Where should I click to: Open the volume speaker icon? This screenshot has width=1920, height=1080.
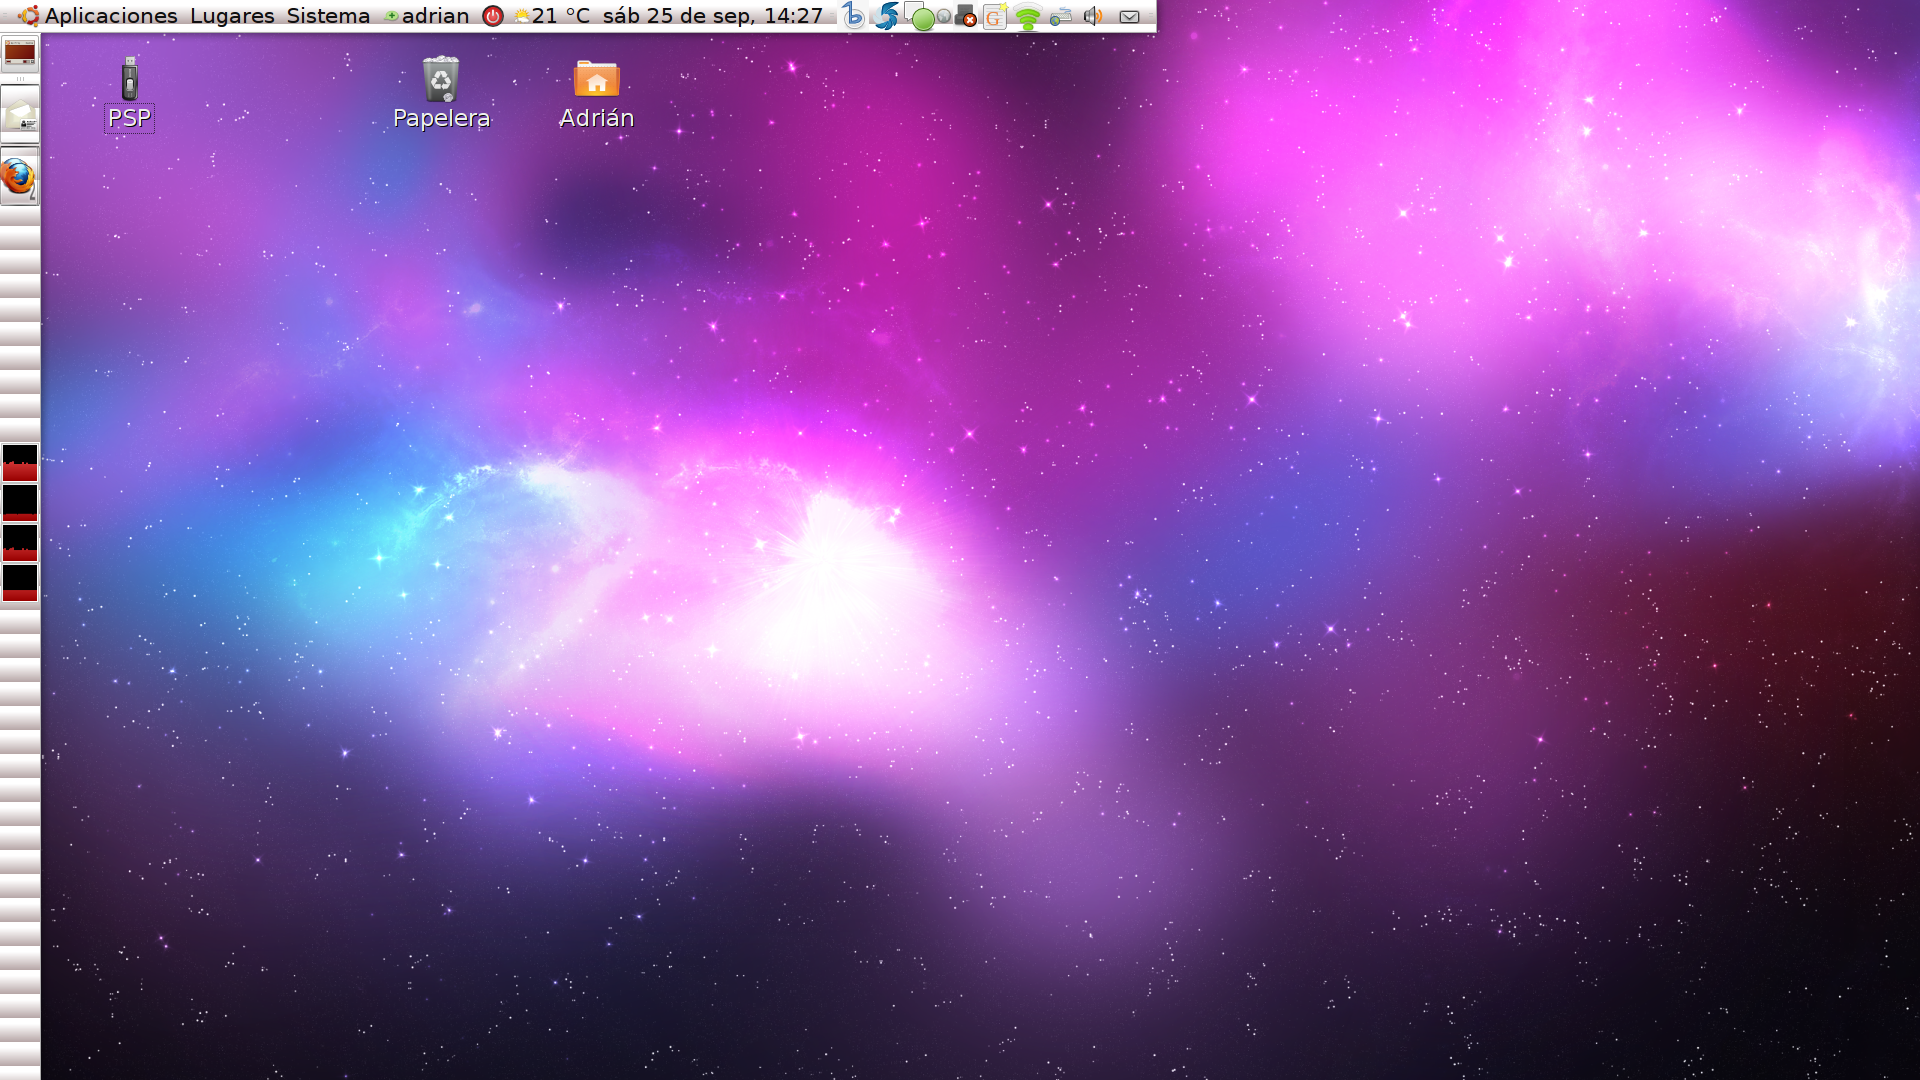point(1093,16)
